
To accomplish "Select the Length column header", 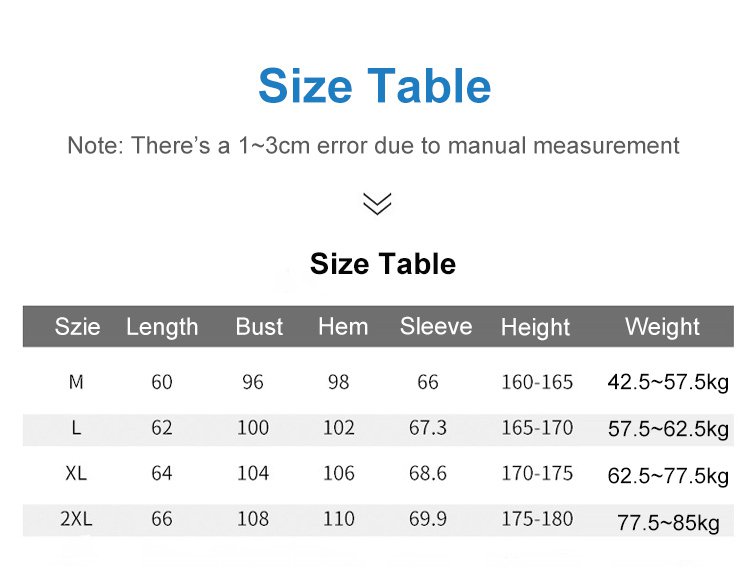I will tap(162, 327).
